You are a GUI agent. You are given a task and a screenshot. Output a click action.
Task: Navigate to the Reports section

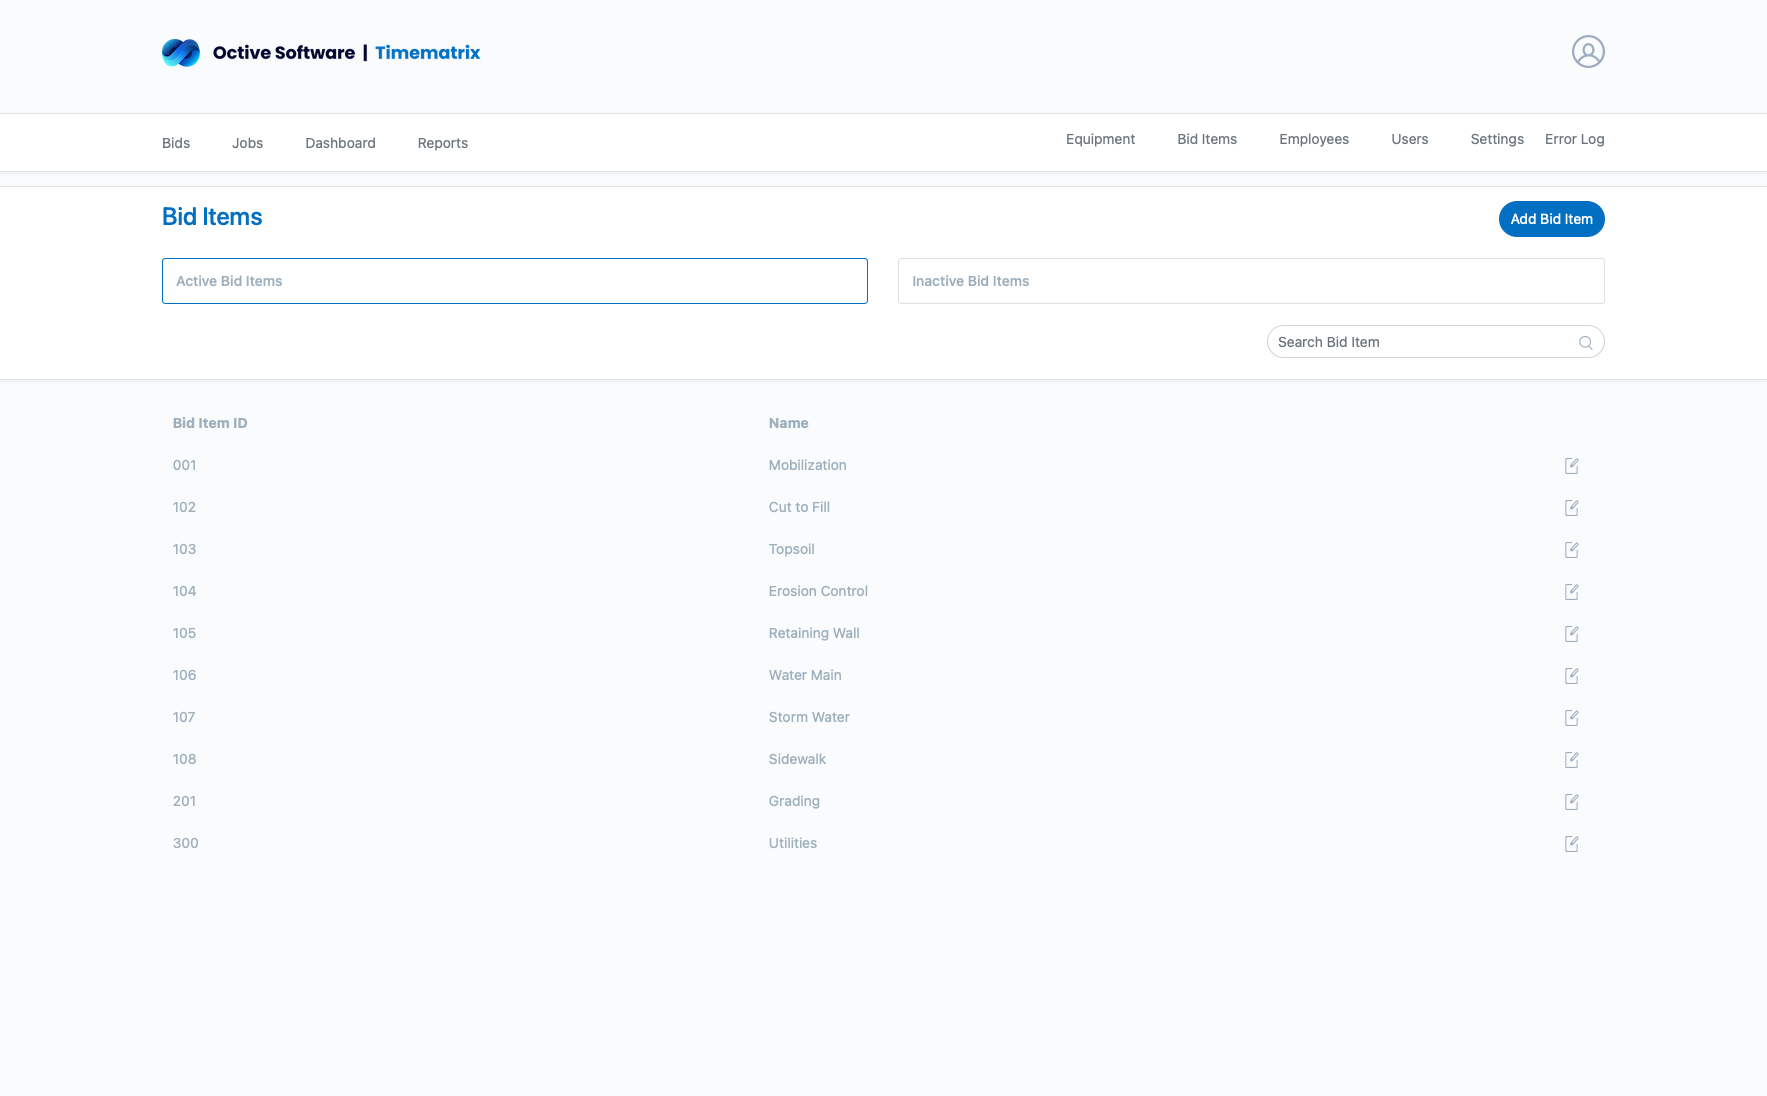442,144
